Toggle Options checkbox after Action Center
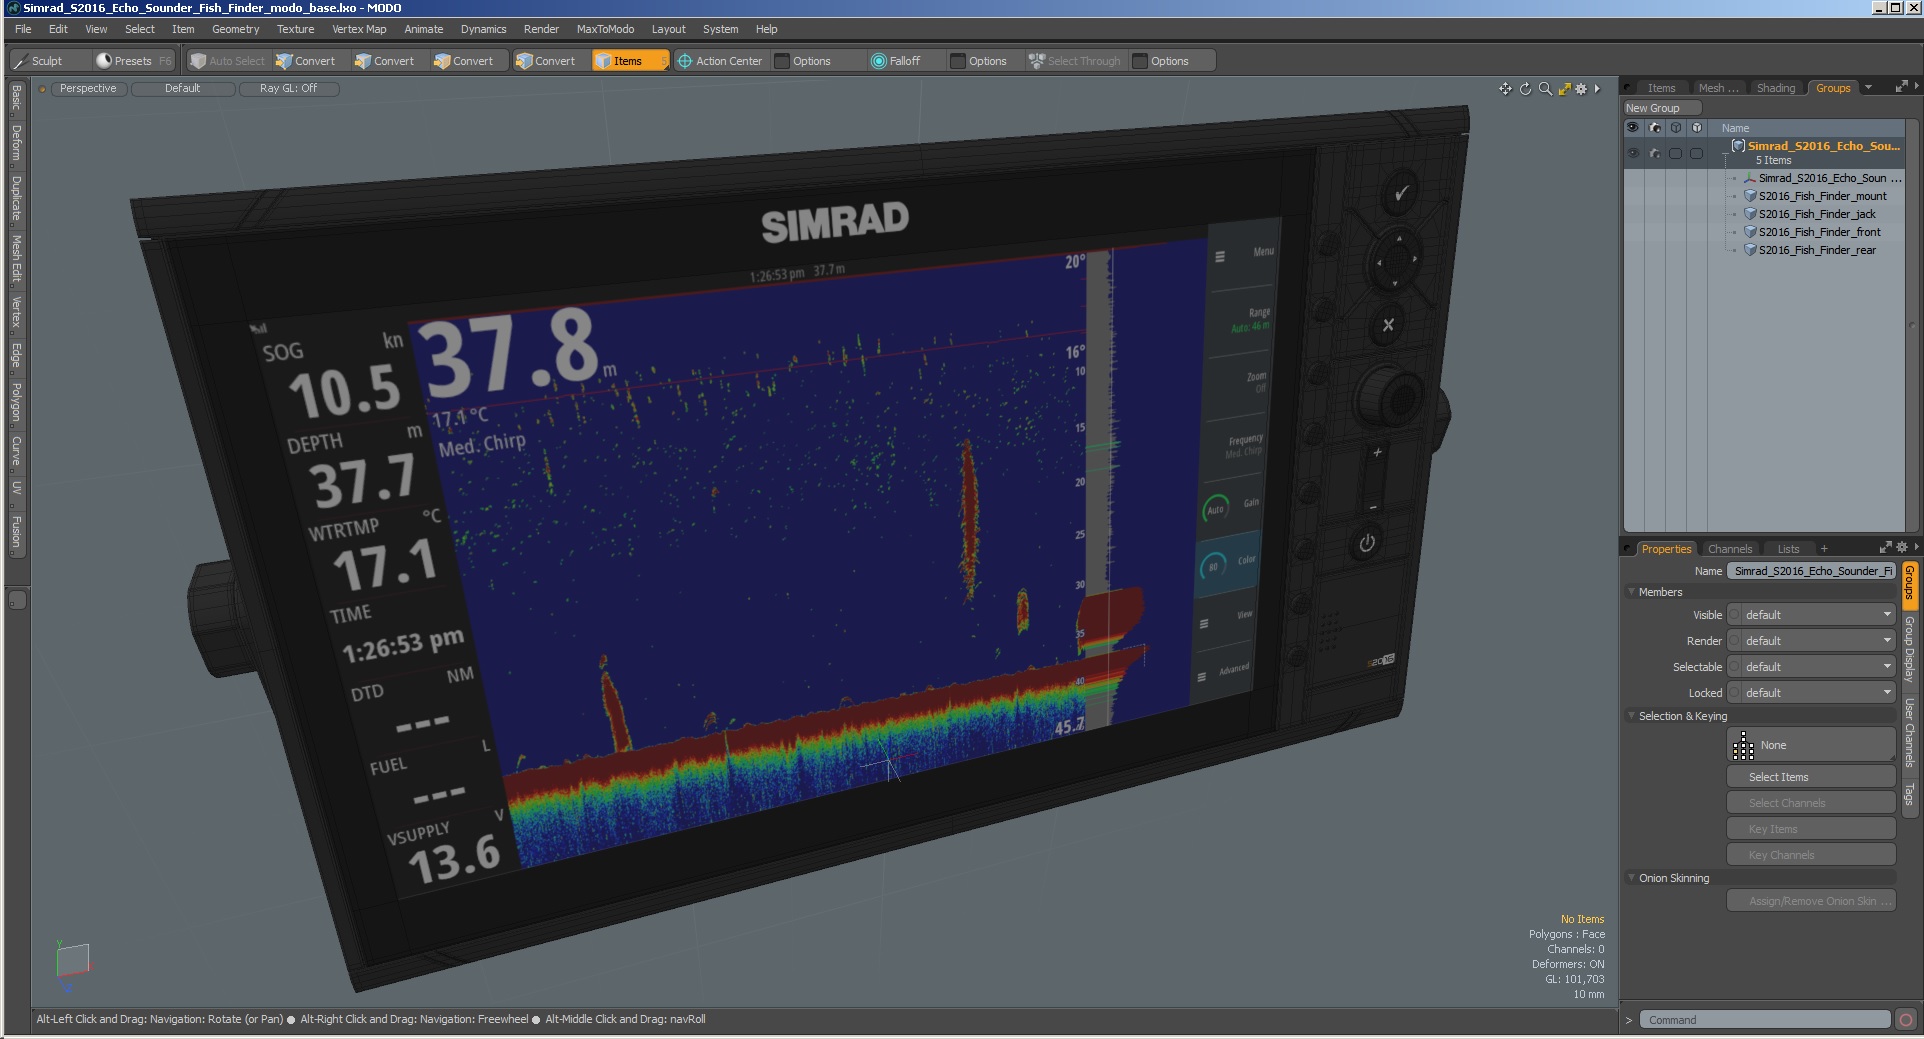Screen dimensions: 1924x1039 (x=782, y=61)
